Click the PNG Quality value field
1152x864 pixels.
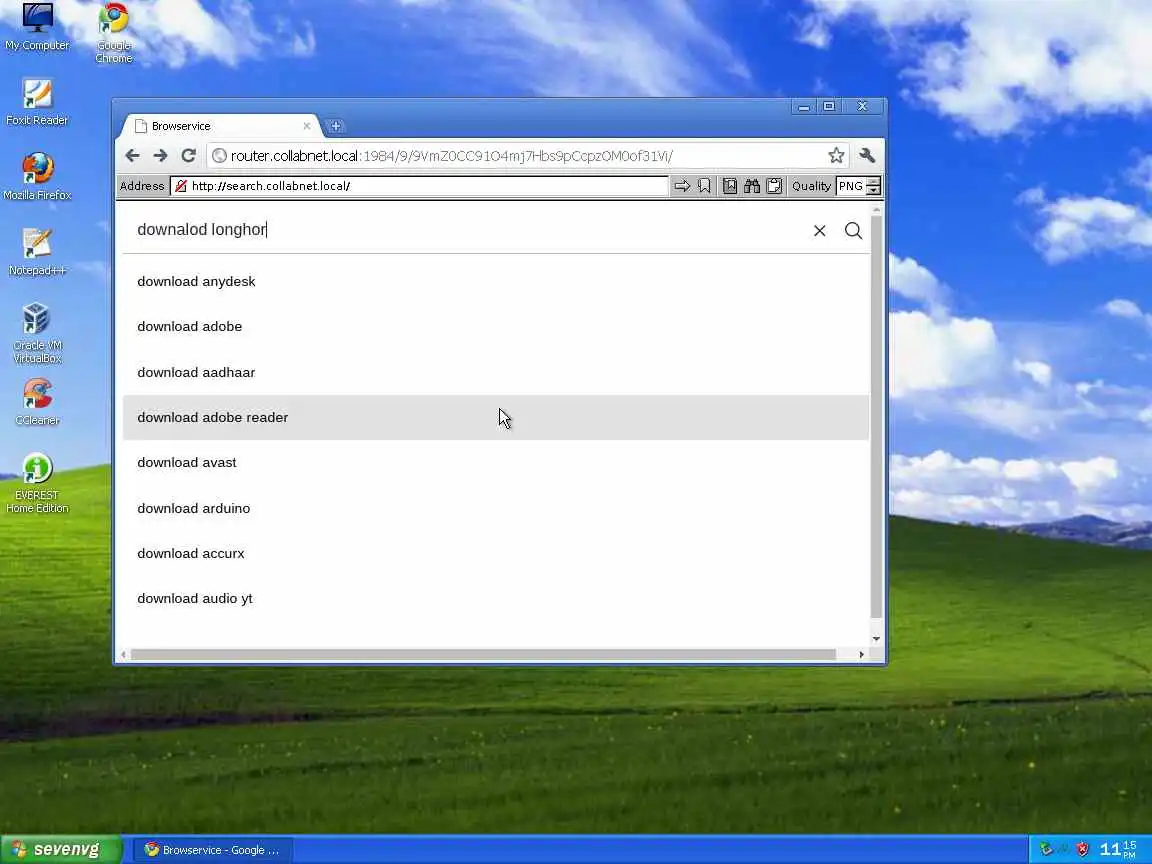pos(852,186)
